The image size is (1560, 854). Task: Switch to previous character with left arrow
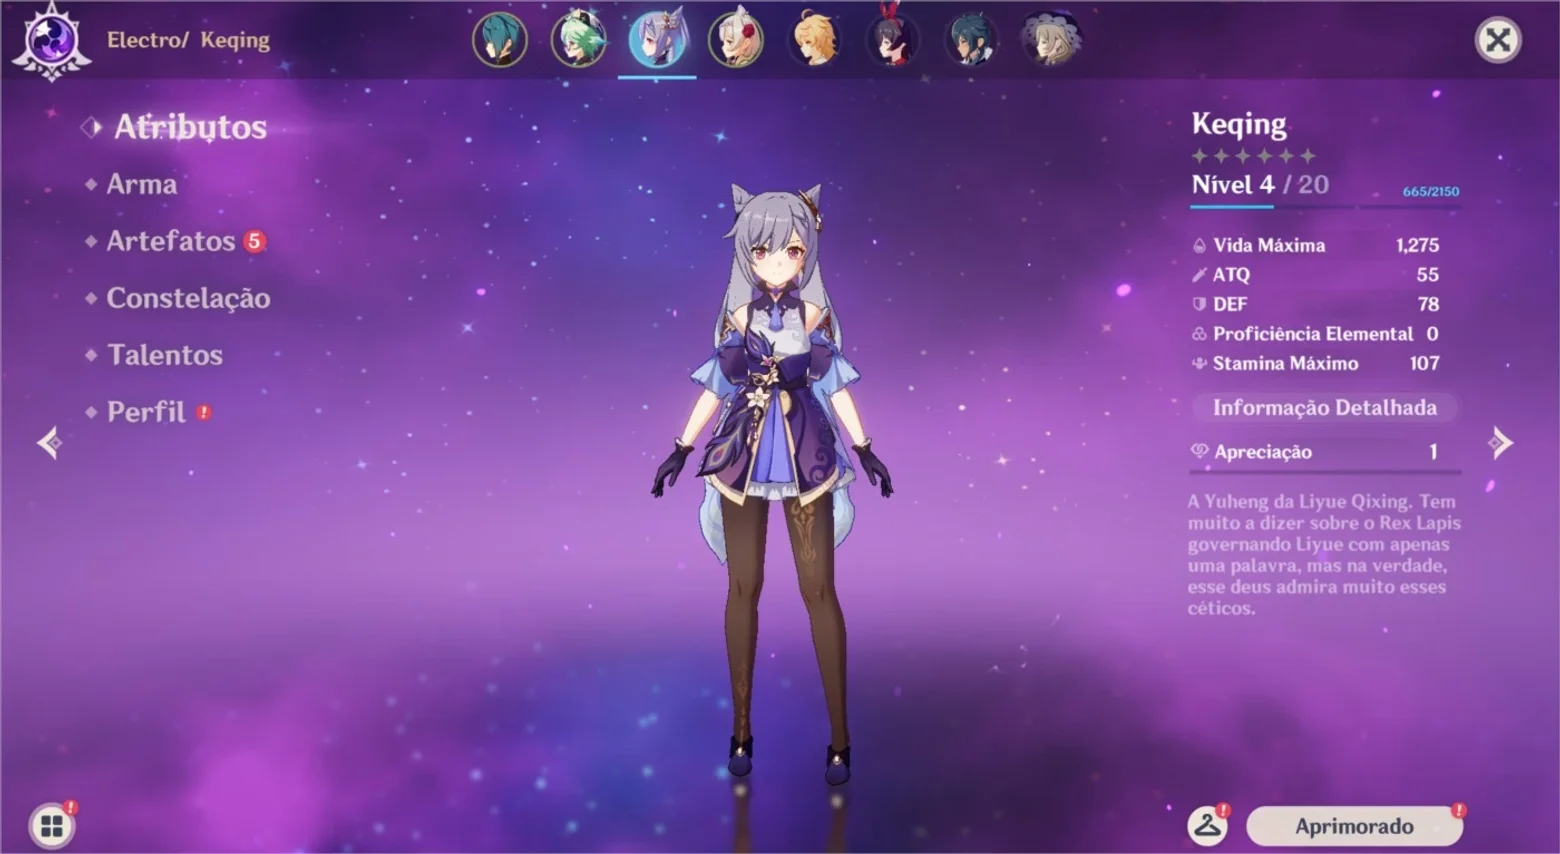50,442
